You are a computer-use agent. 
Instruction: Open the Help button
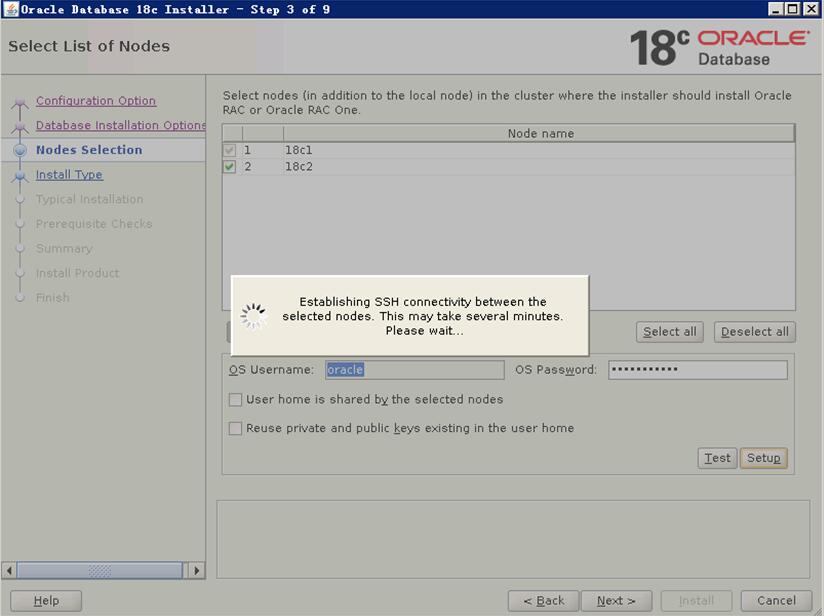46,601
